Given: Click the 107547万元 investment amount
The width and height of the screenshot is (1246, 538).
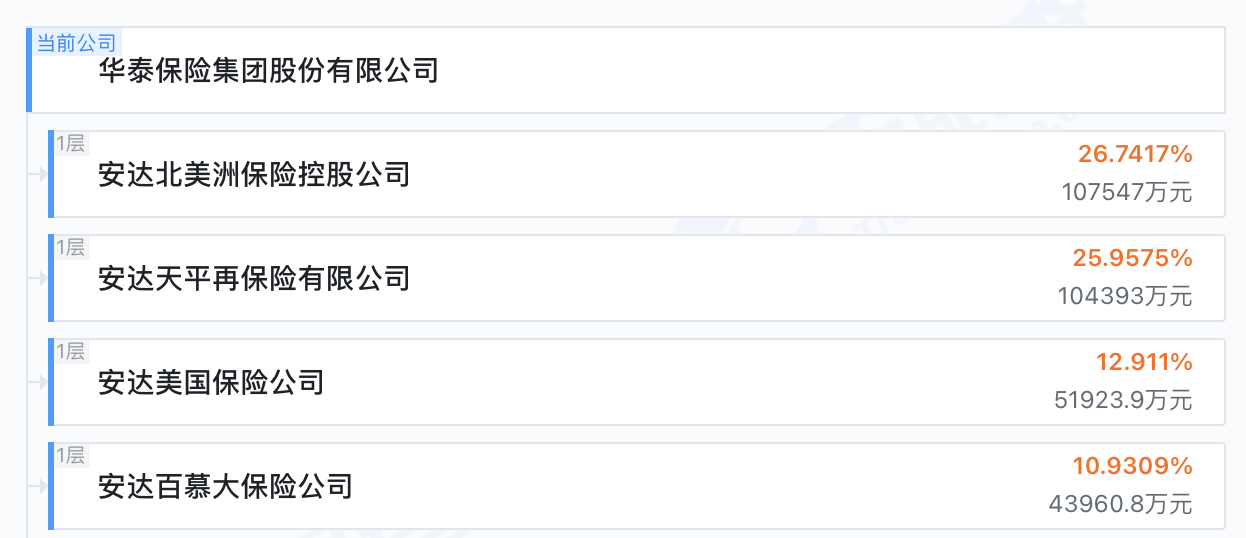Looking at the screenshot, I should pos(1127,192).
